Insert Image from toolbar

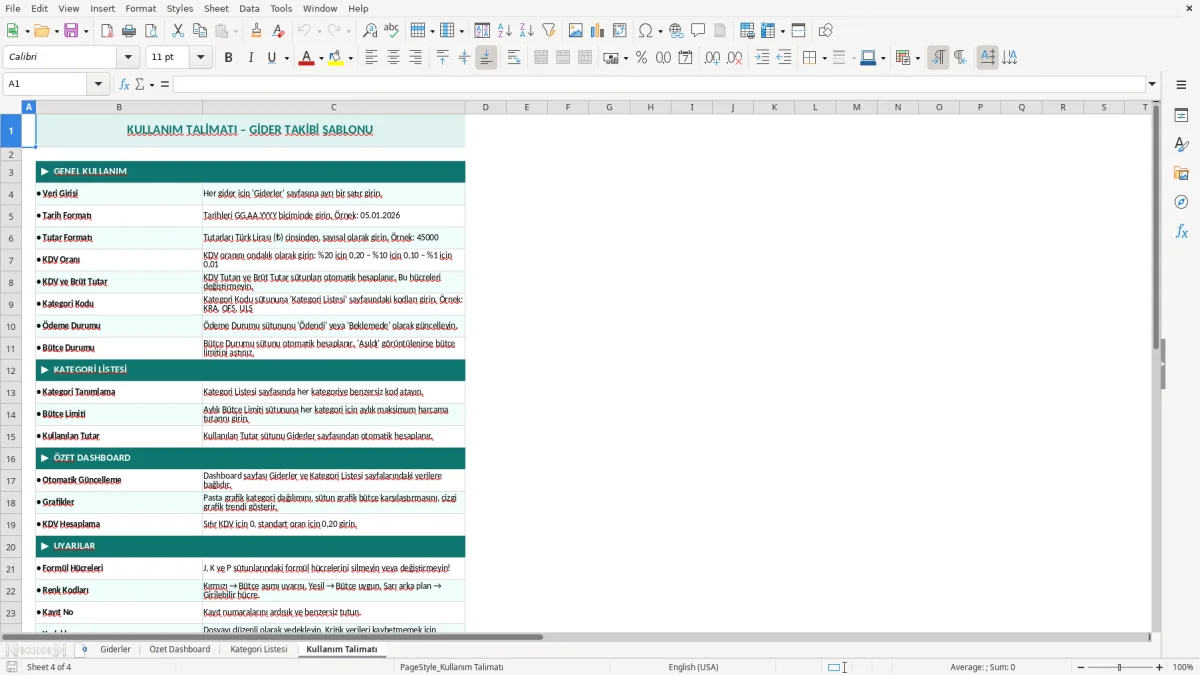576,31
